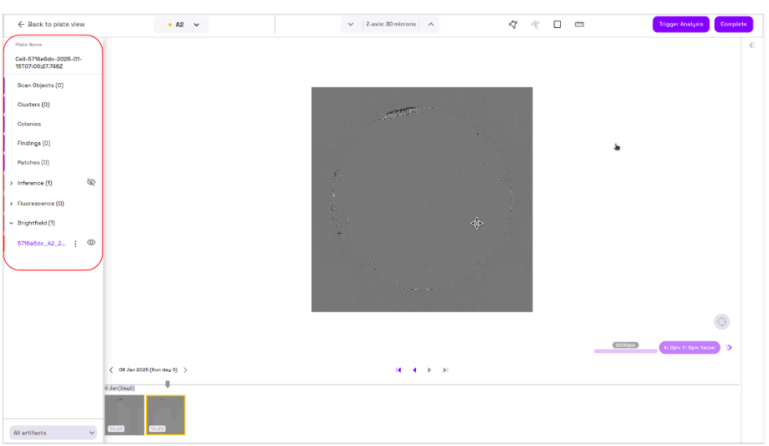Viewport: 769px width, 446px height.
Task: Select the Colonies item in sidebar
Action: pyautogui.click(x=29, y=124)
